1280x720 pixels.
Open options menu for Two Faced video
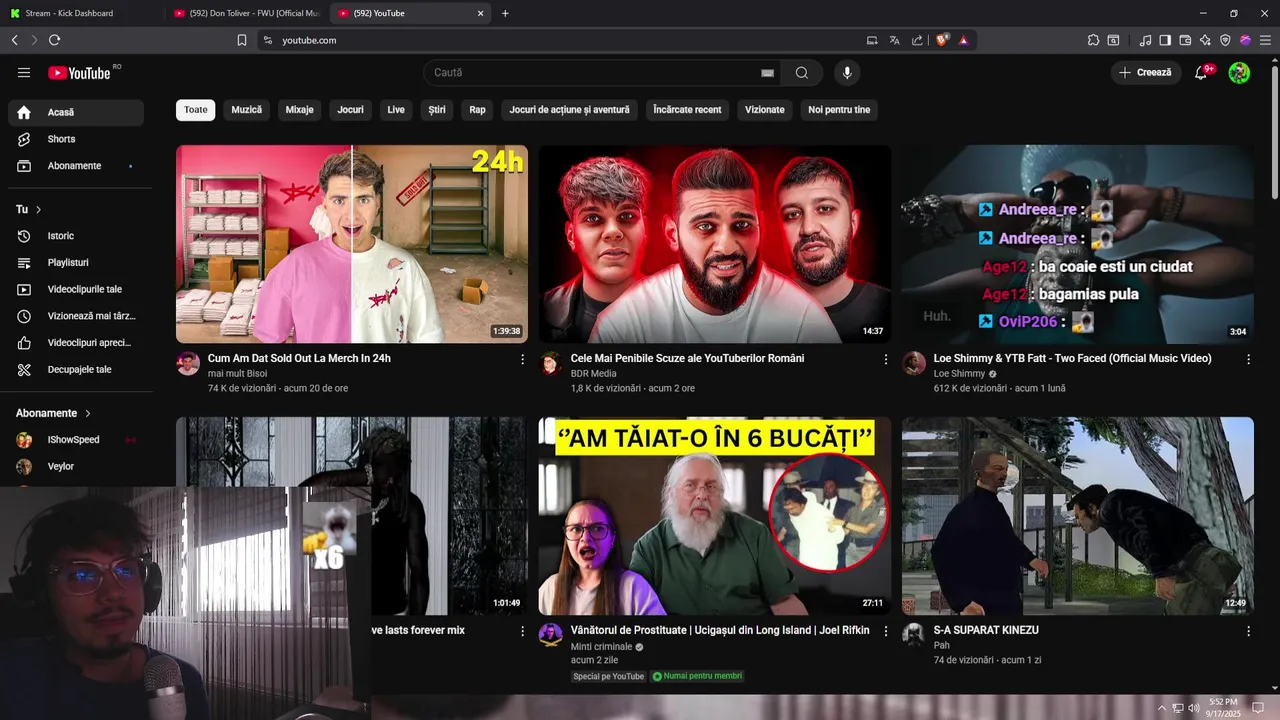[x=1248, y=359]
